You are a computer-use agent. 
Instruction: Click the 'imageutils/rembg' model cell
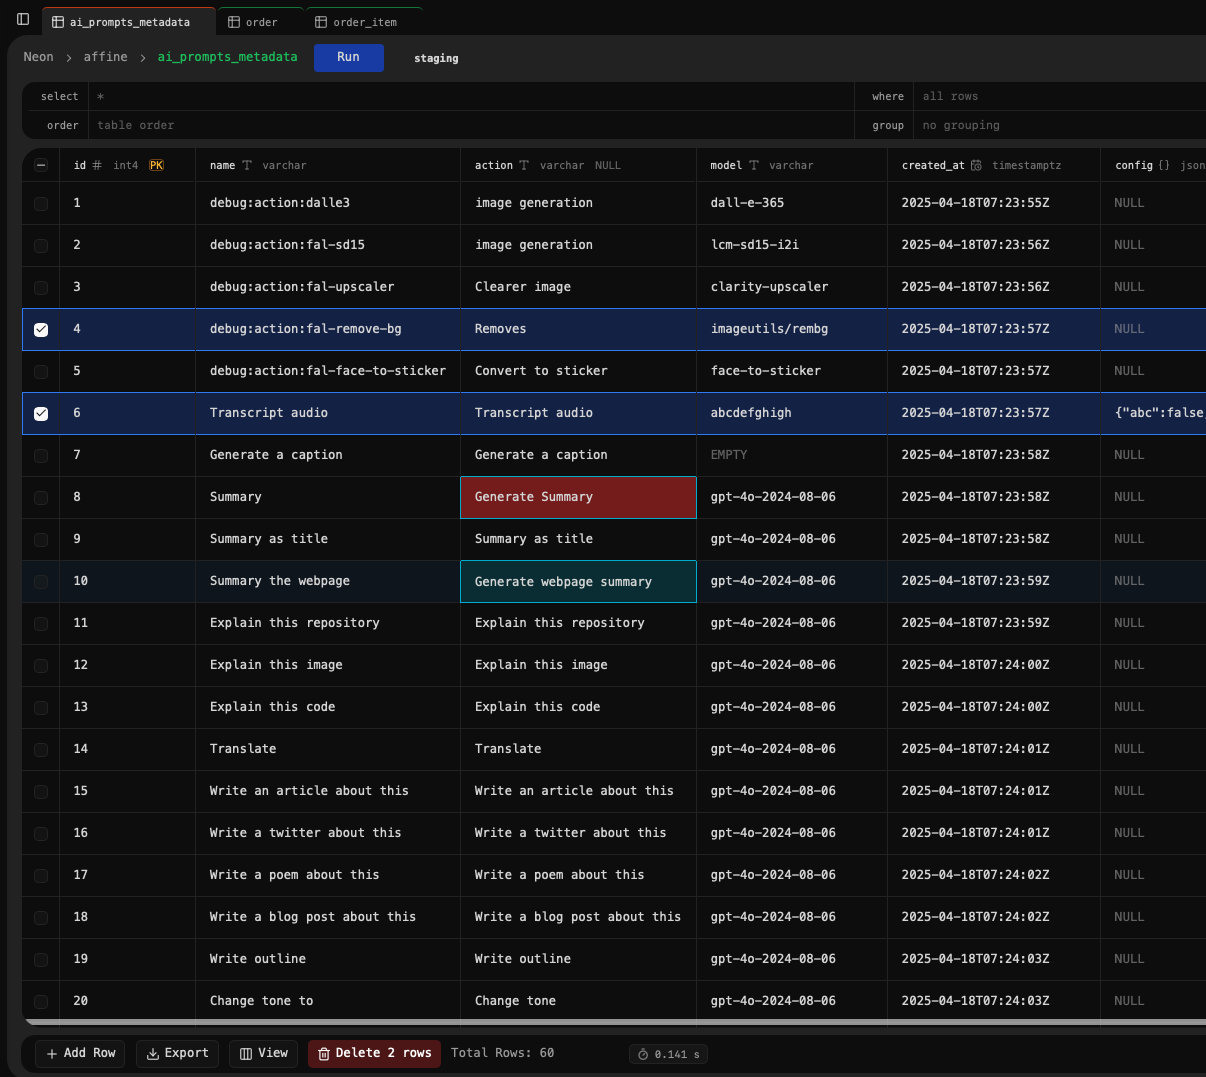click(792, 329)
